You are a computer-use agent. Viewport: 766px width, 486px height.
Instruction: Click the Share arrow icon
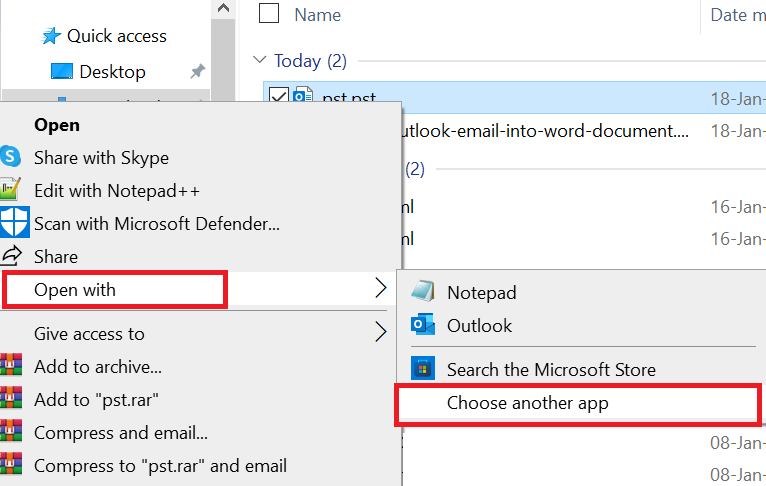pos(11,255)
